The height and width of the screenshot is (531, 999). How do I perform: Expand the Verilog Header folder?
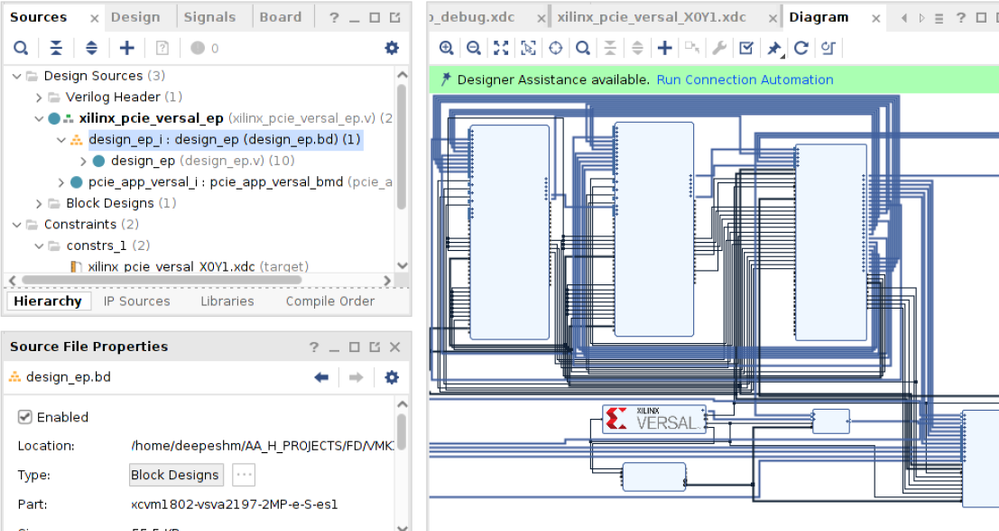coord(39,97)
